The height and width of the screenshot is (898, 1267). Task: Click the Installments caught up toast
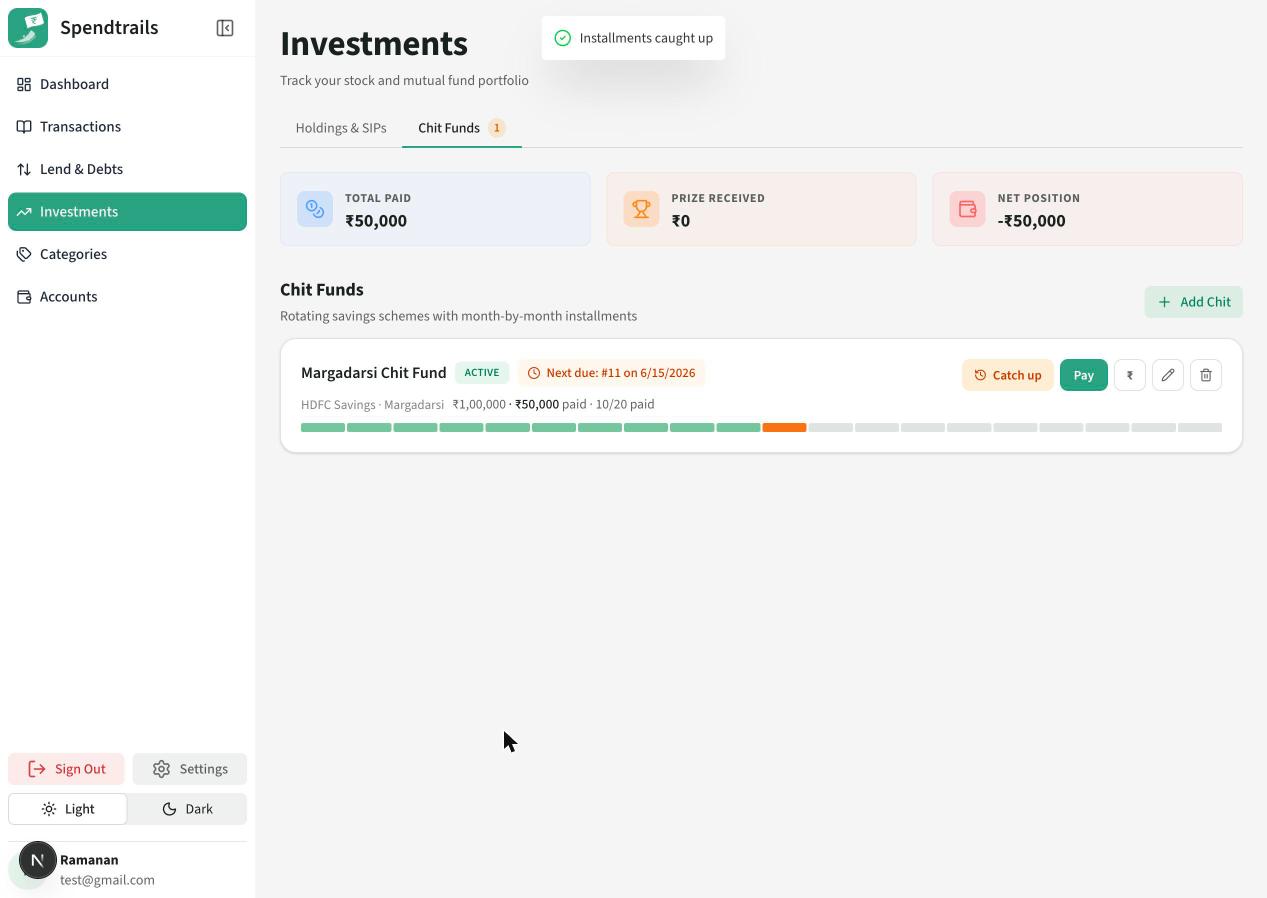coord(633,38)
